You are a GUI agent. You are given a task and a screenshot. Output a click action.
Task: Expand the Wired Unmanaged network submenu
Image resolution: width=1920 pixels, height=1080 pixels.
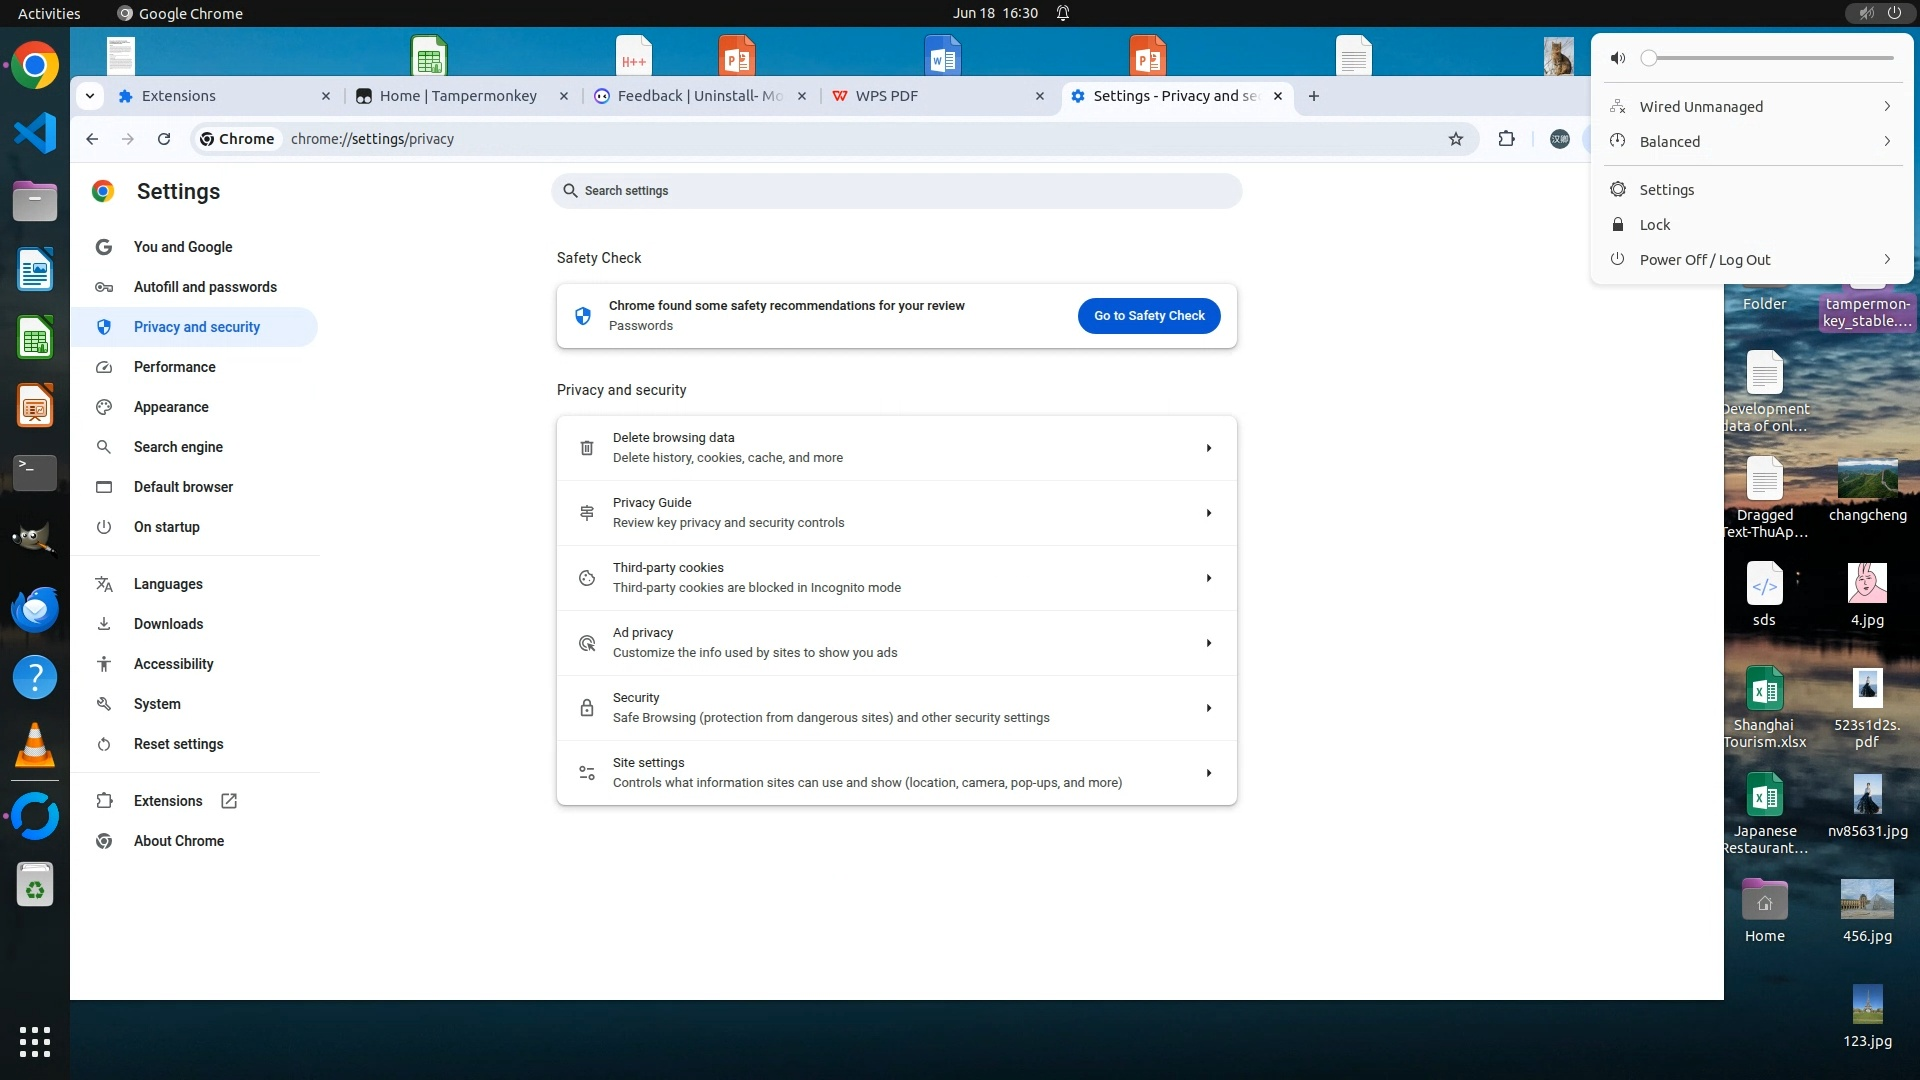(x=1886, y=107)
